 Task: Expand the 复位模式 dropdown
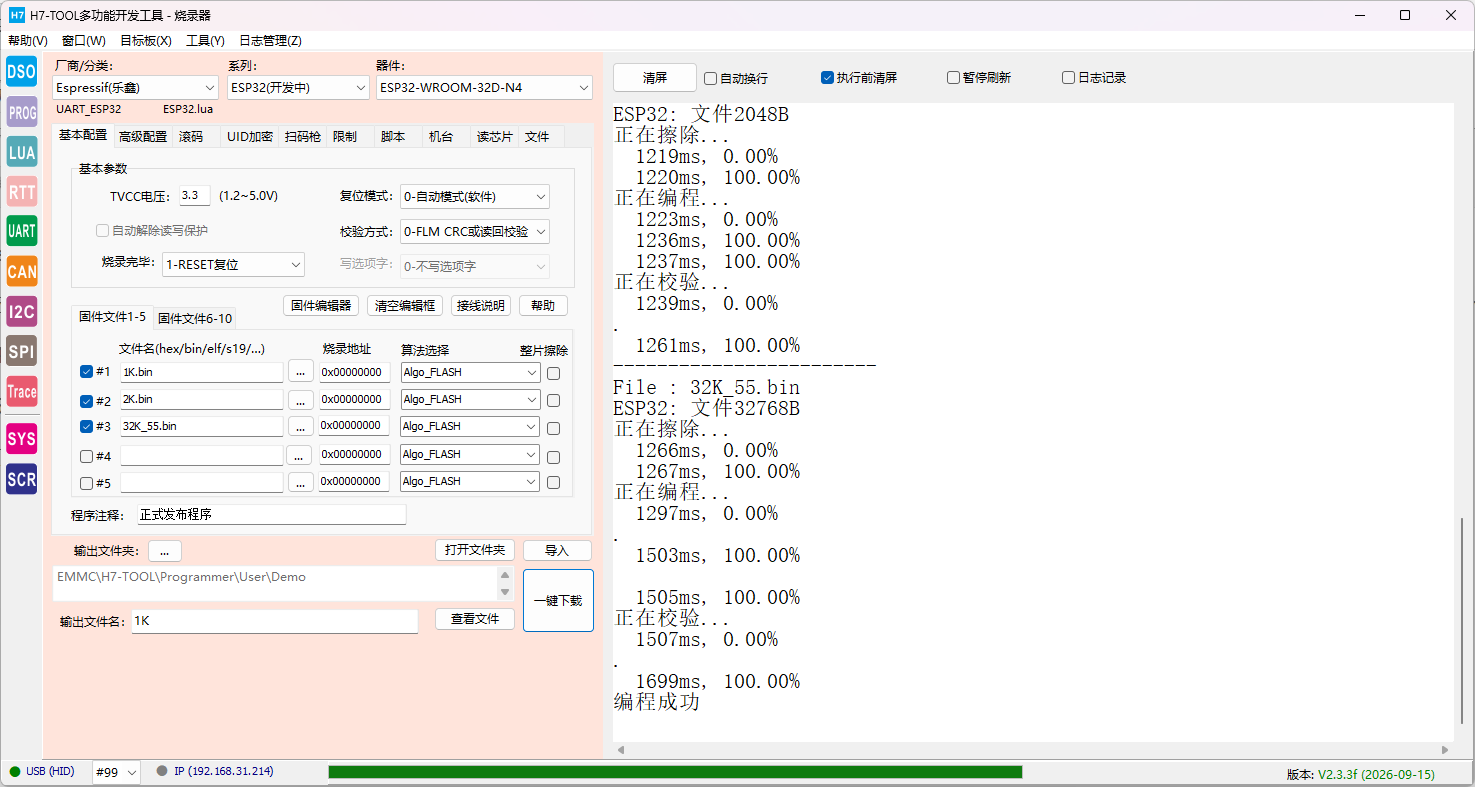point(474,197)
